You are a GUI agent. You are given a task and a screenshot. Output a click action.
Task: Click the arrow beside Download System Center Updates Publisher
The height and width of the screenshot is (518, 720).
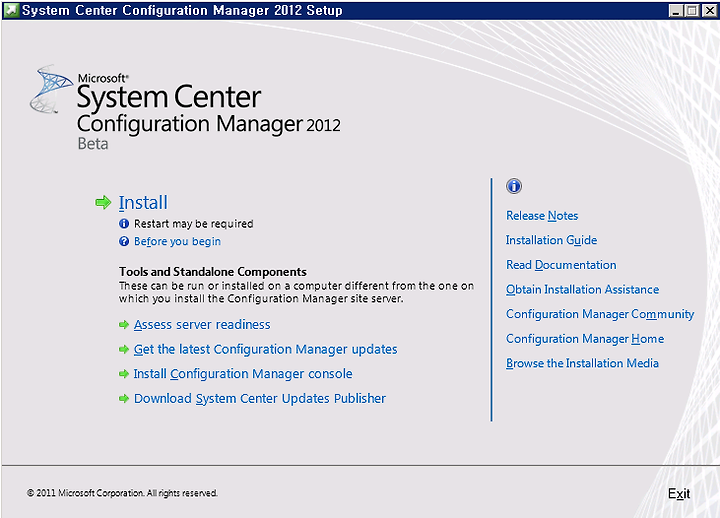(x=124, y=399)
